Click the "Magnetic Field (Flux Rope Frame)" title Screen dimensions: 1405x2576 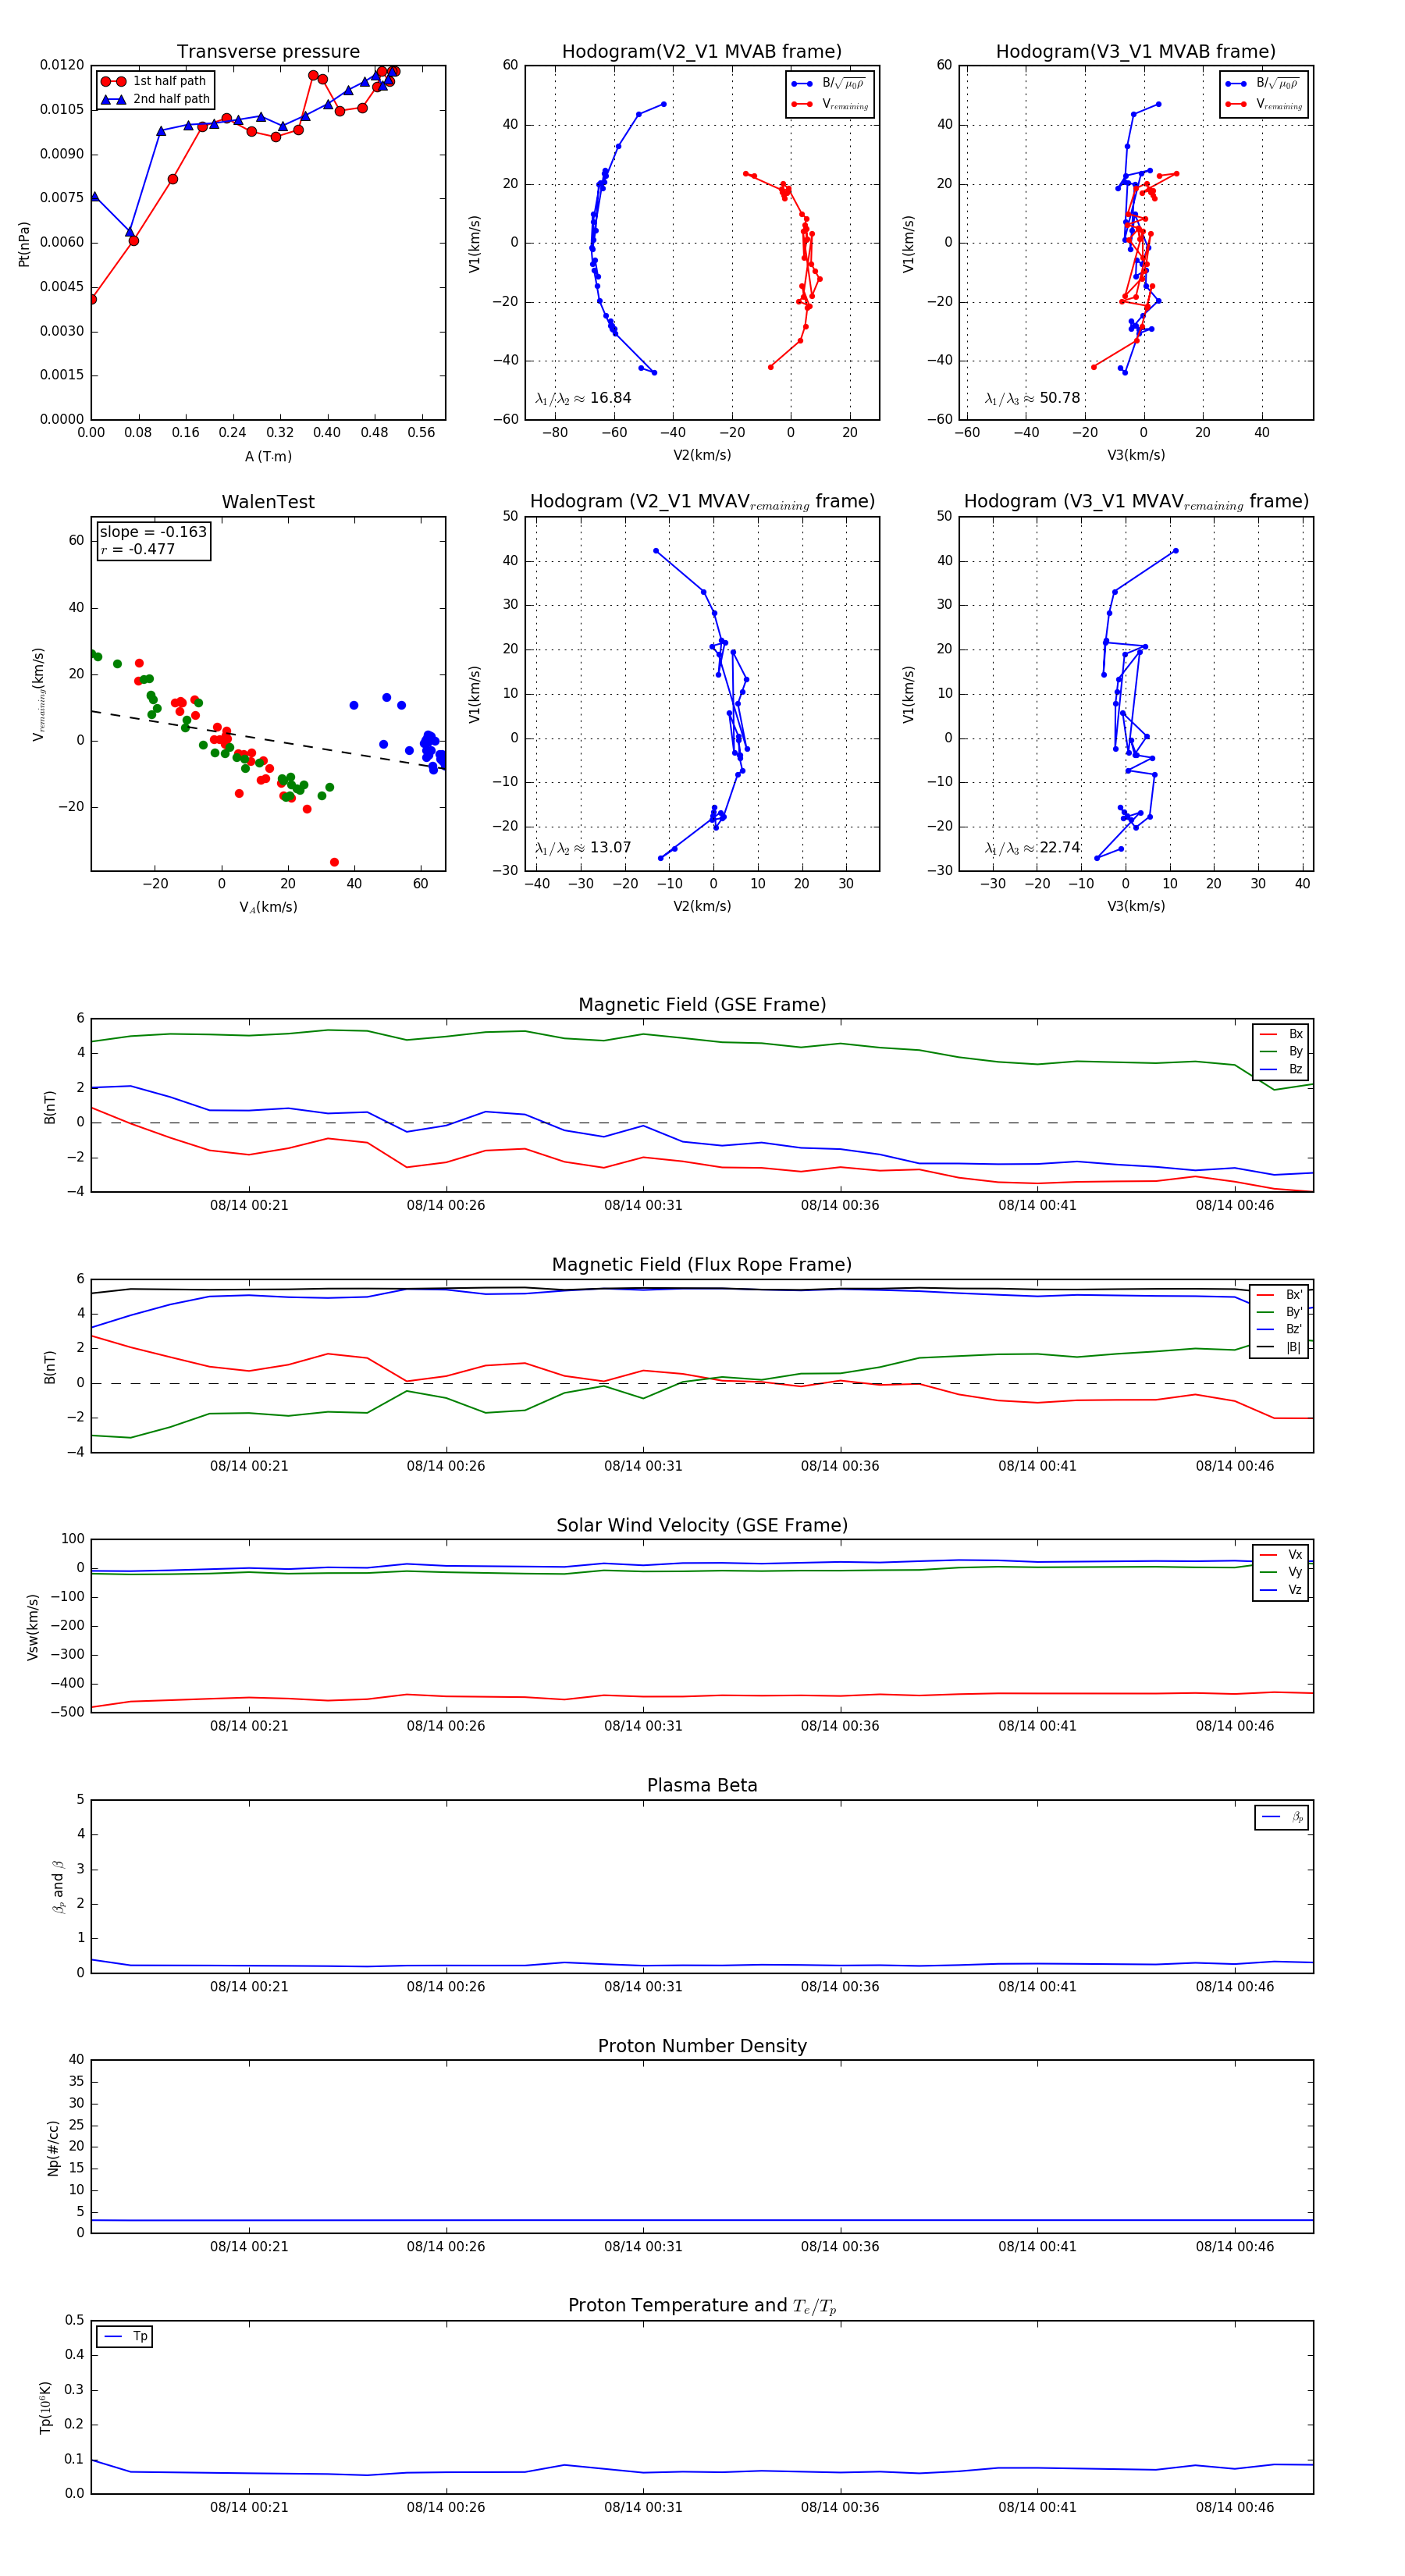(x=702, y=1264)
